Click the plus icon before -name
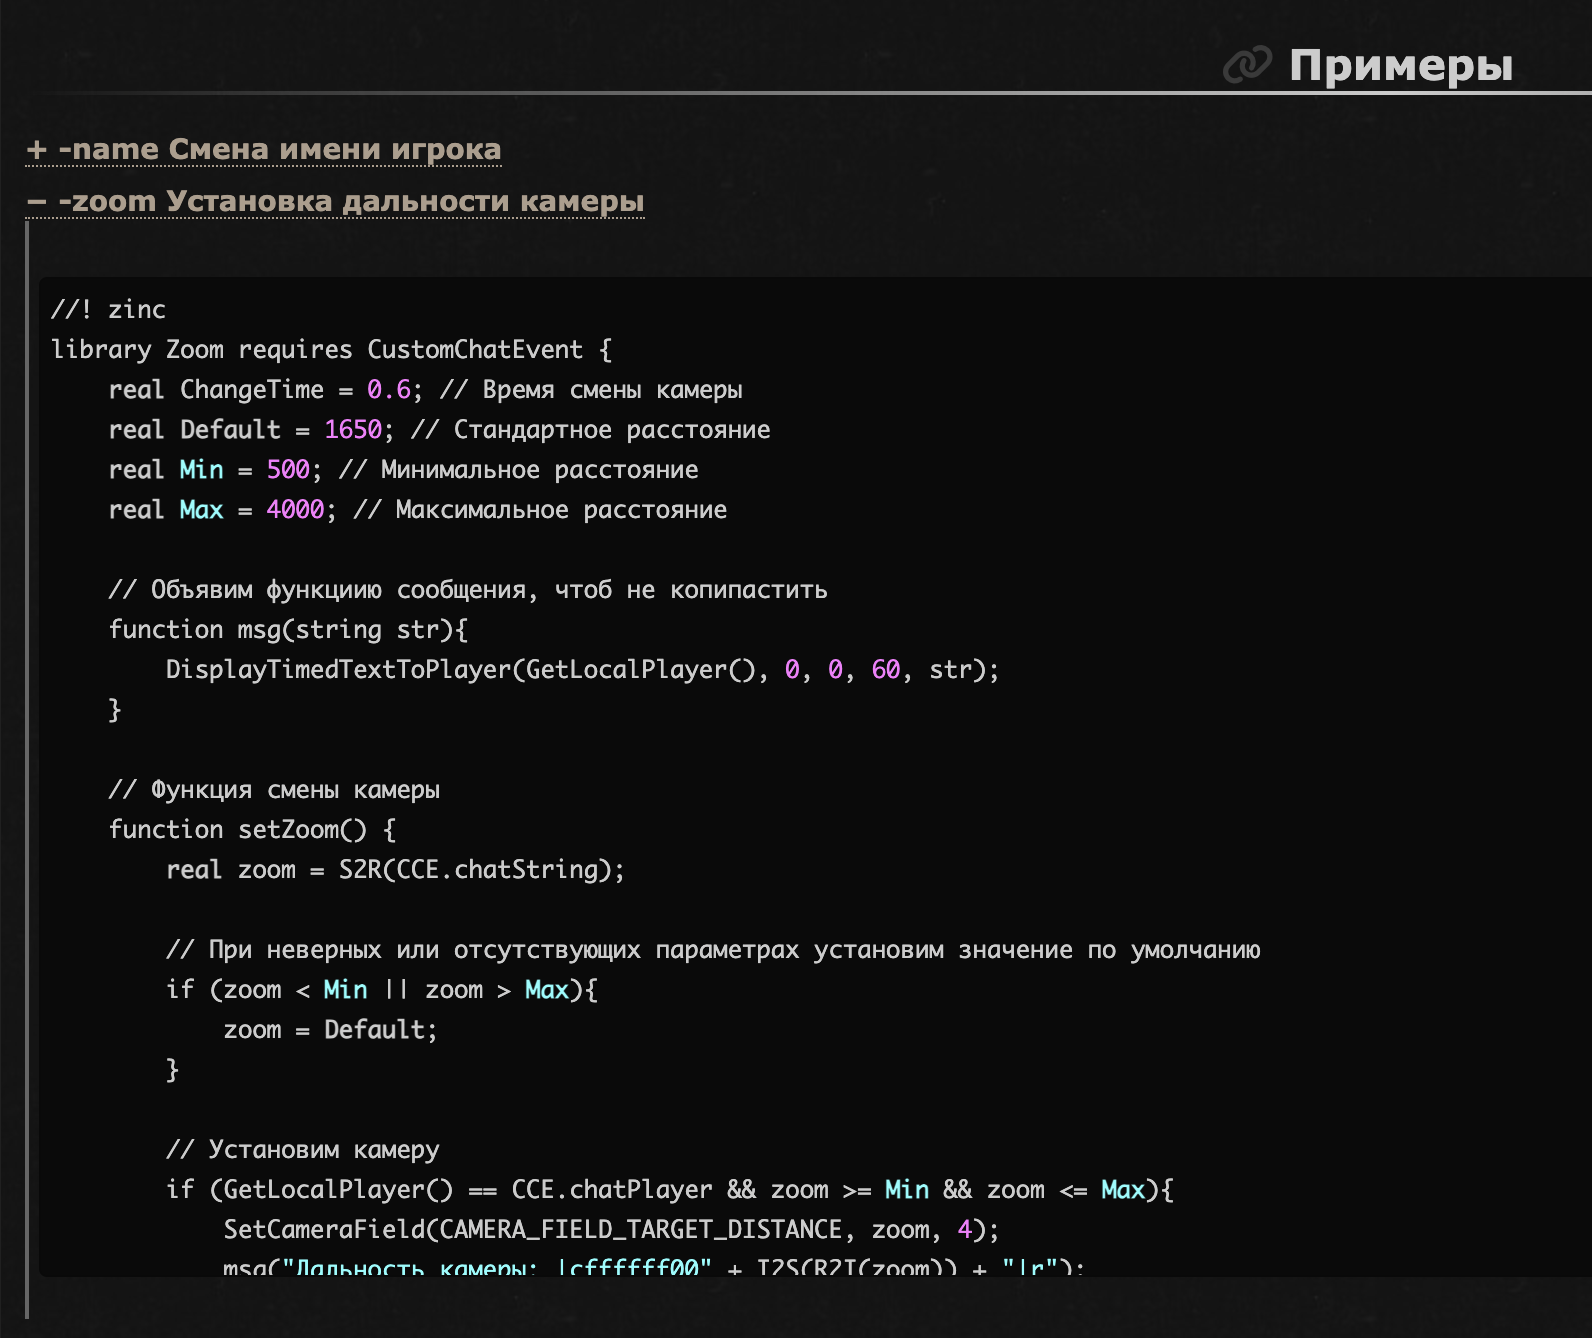 [37, 150]
